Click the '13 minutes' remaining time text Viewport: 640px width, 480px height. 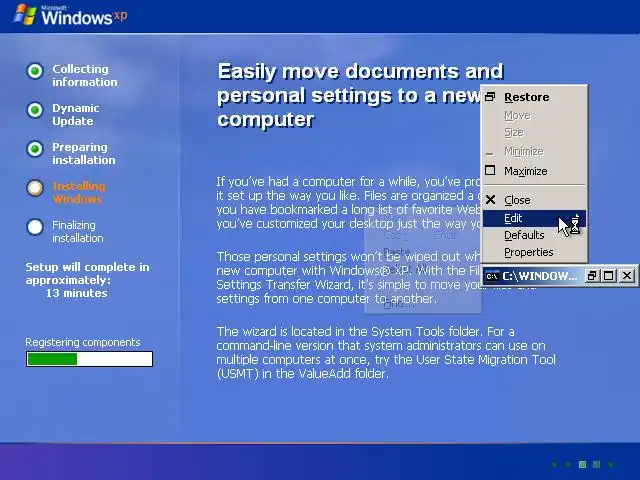coord(77,293)
